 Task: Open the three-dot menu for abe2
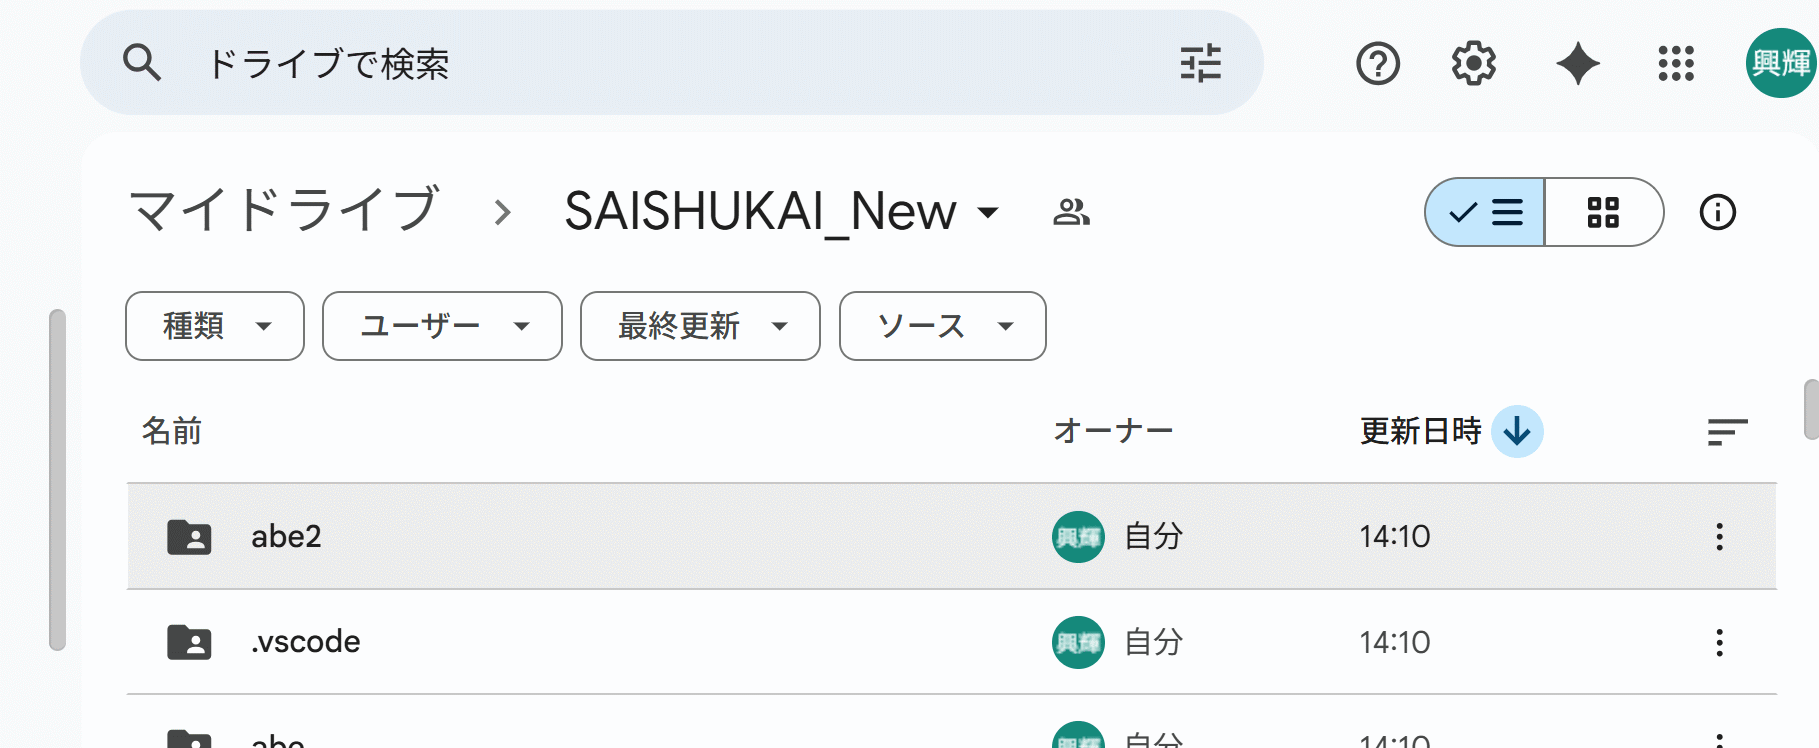coord(1719,537)
